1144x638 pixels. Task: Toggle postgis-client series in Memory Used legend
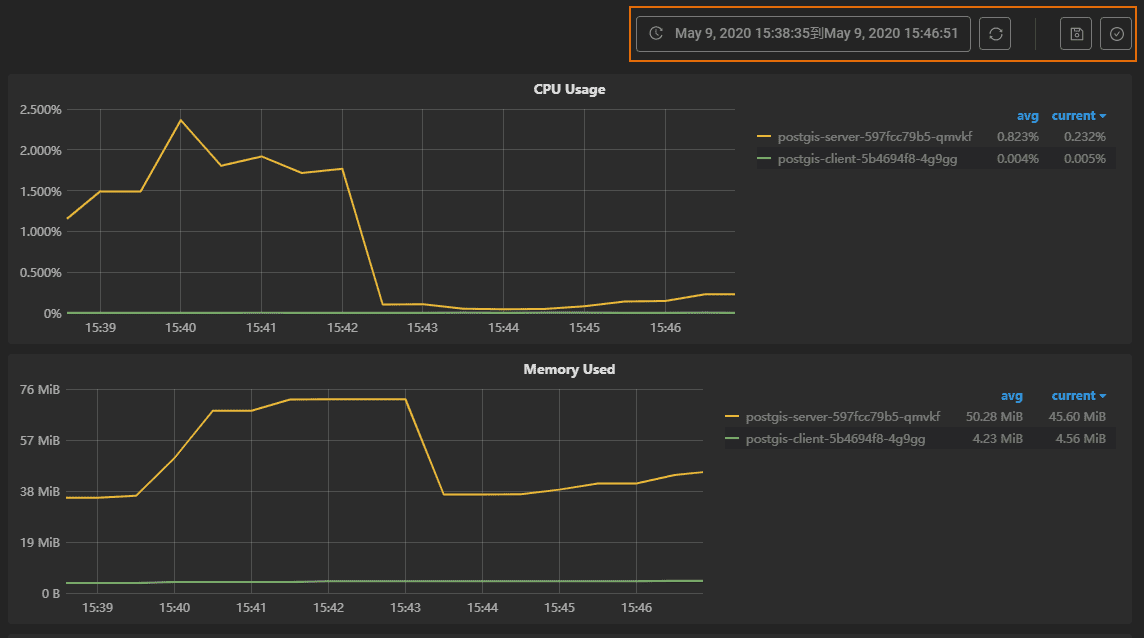[835, 438]
